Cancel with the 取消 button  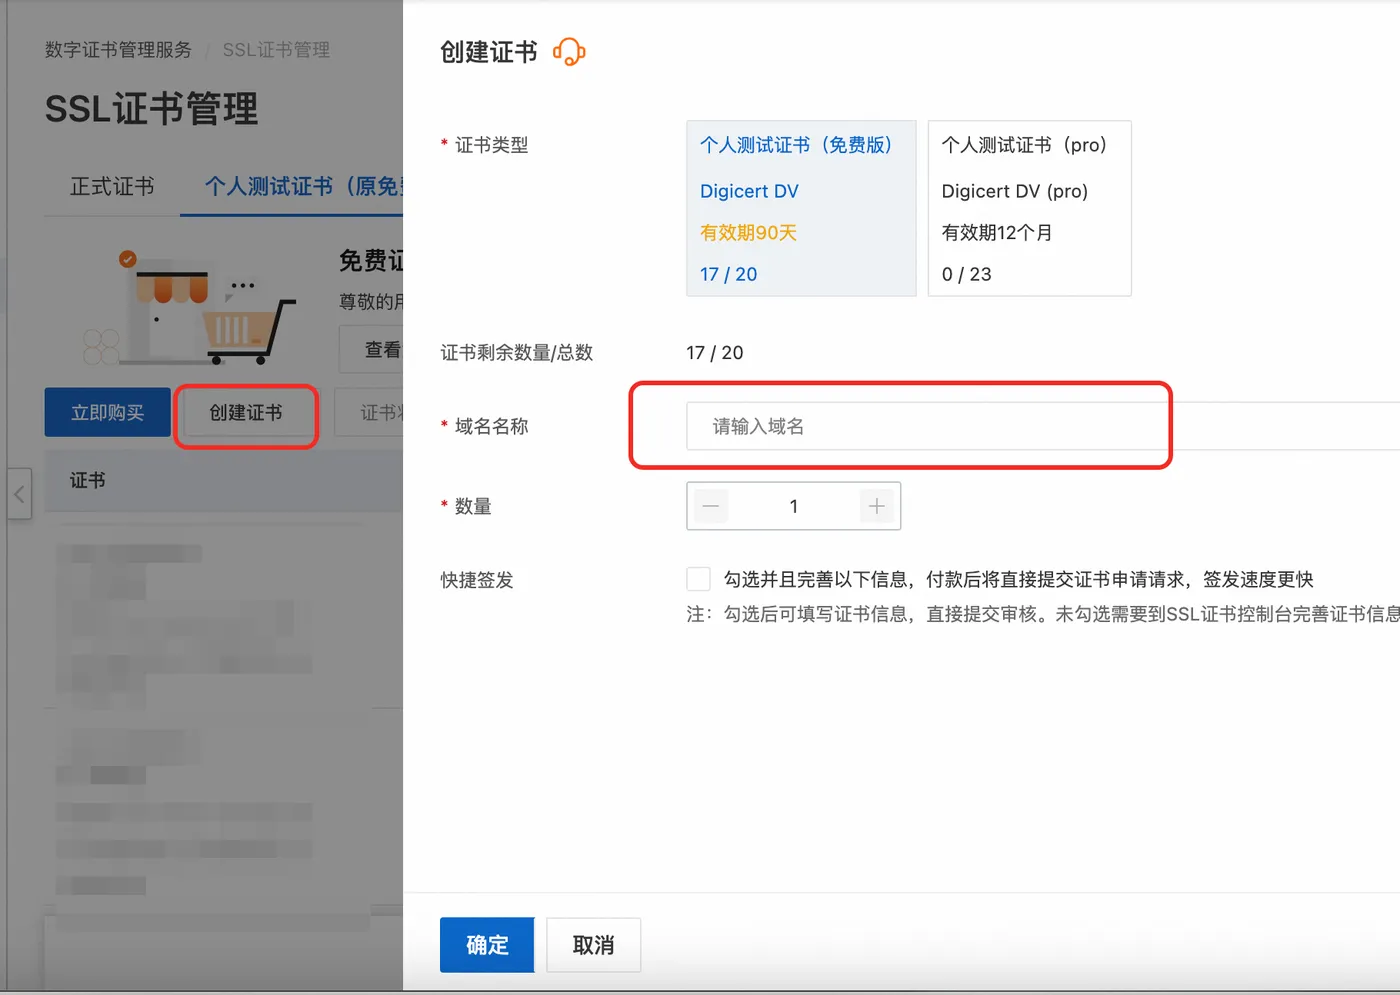point(593,945)
